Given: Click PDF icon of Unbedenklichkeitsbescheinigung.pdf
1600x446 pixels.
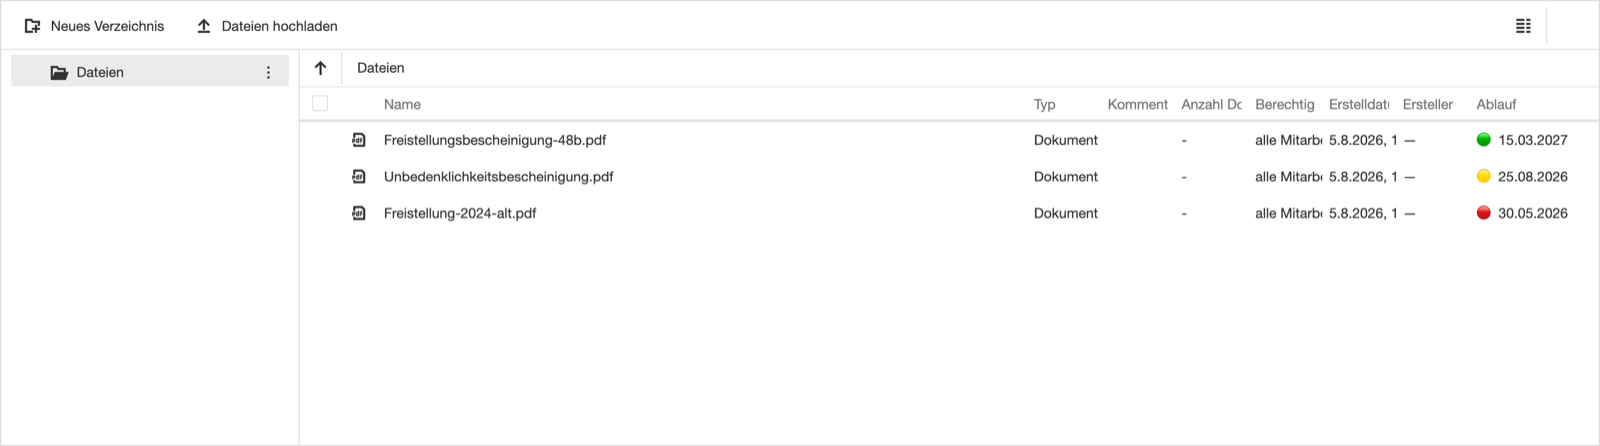Looking at the screenshot, I should point(359,176).
